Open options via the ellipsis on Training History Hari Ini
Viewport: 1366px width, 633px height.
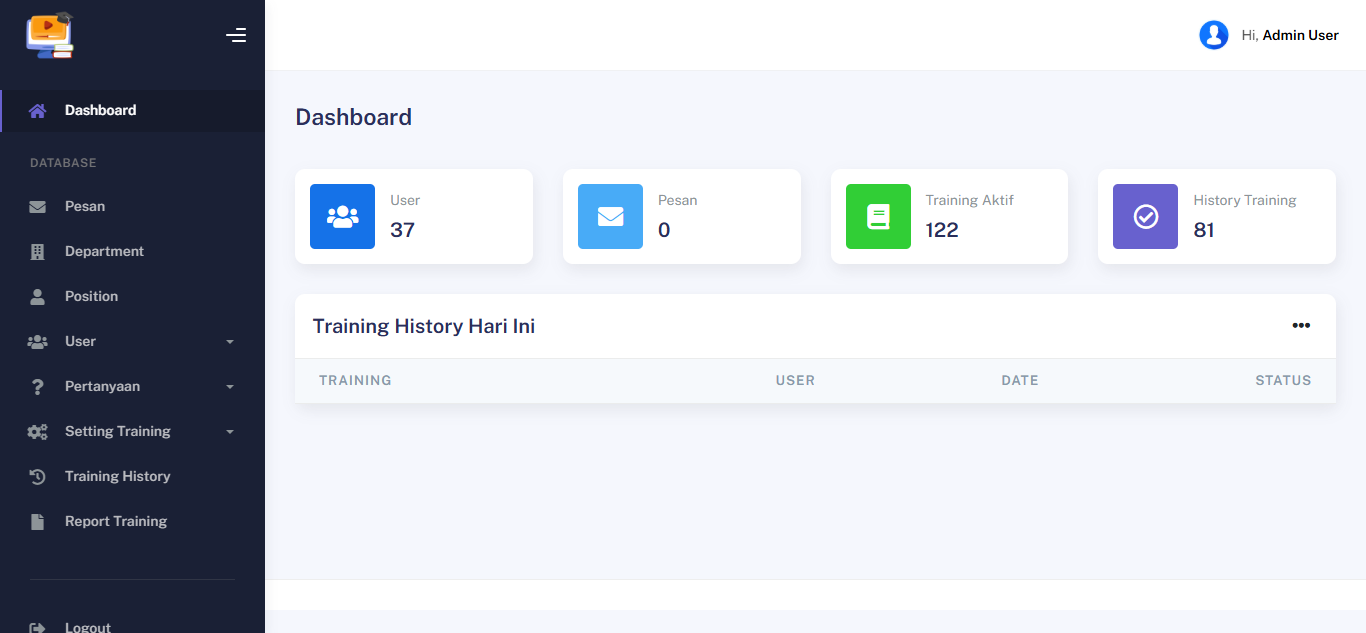pos(1301,325)
